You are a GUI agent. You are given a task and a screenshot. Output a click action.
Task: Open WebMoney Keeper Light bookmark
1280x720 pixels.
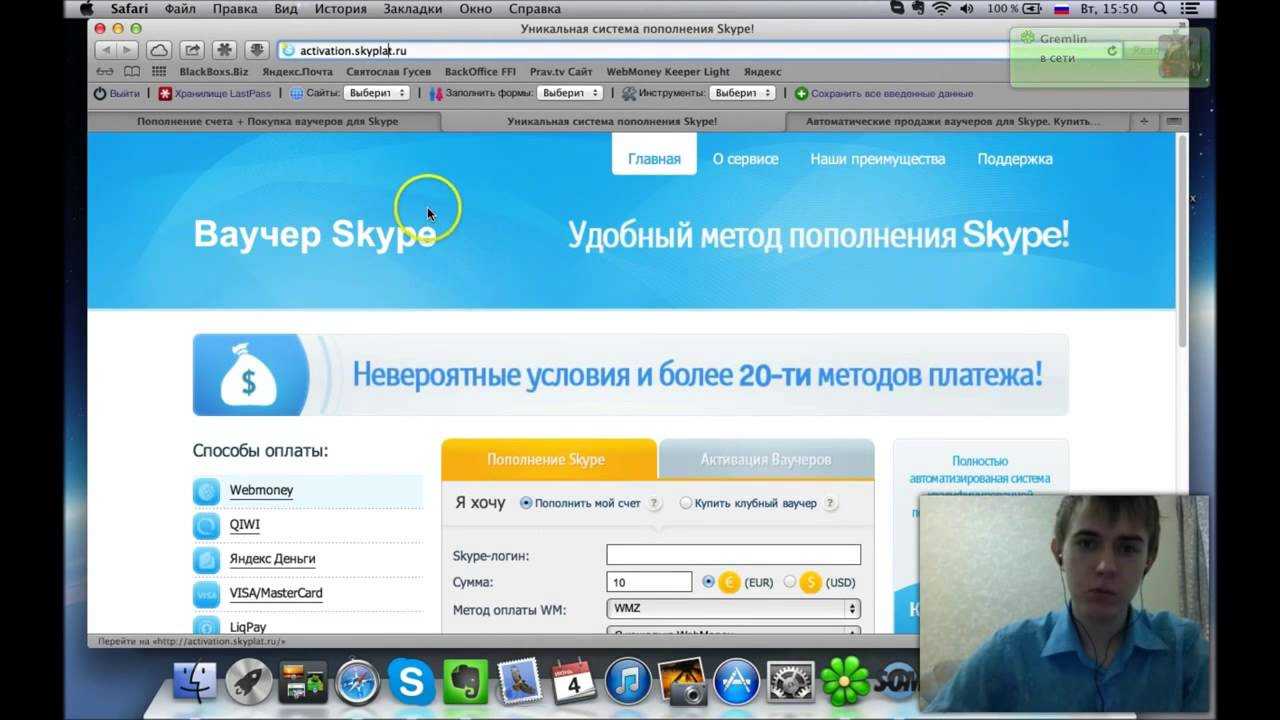point(668,72)
